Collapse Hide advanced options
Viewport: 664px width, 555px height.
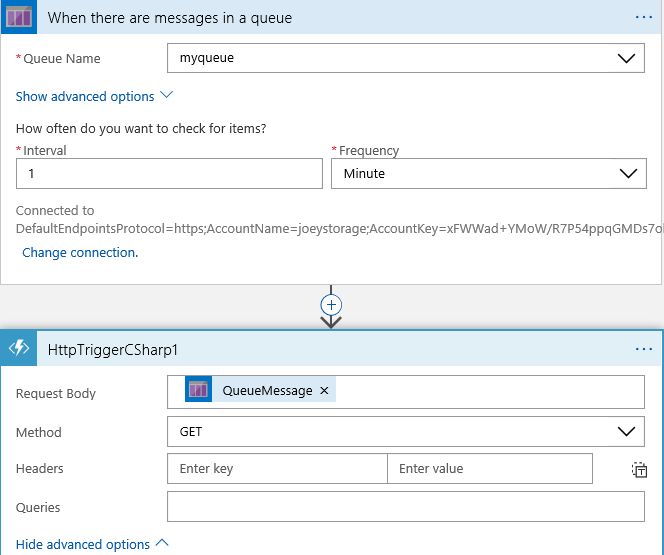[92, 544]
